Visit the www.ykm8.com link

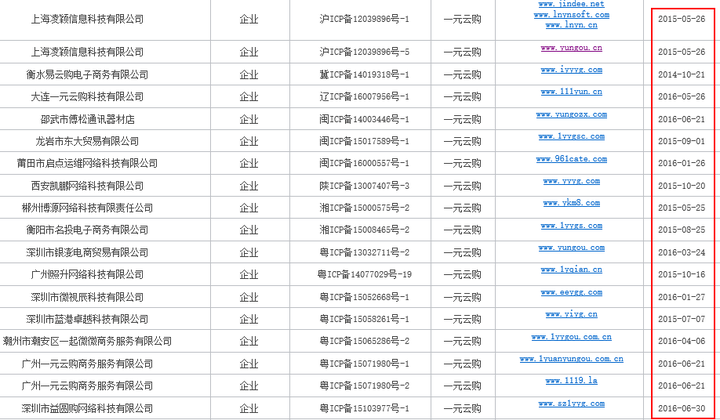point(571,203)
